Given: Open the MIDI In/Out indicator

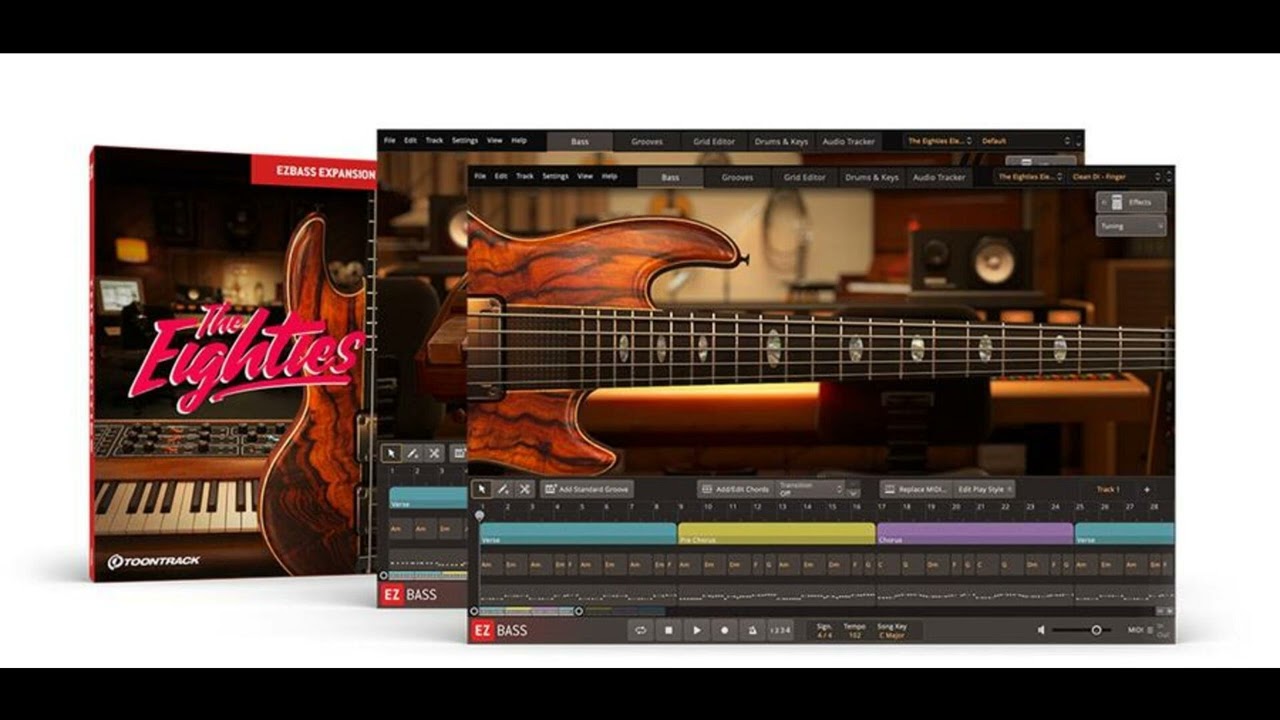Looking at the screenshot, I should click(x=1148, y=630).
